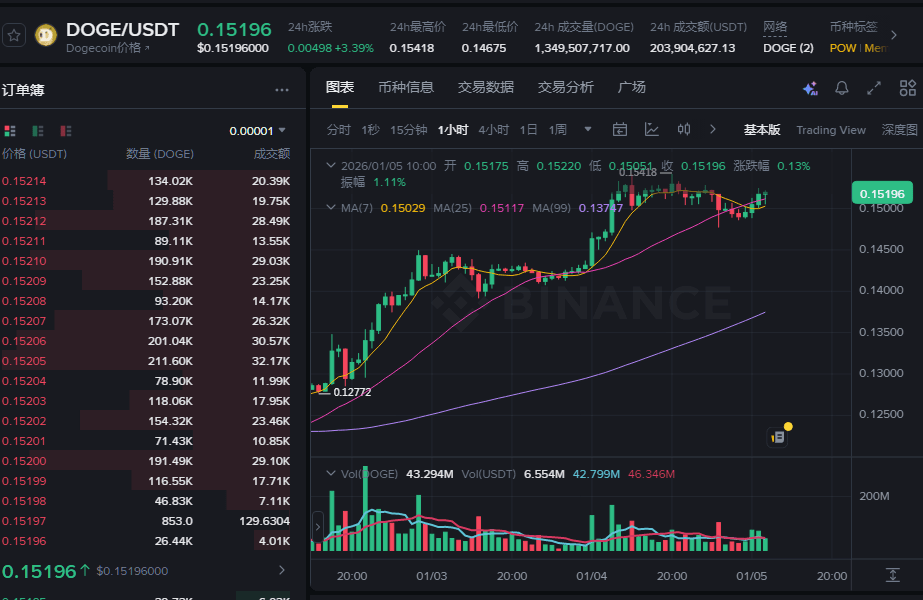
Task: Select ask price 0.15197 row
Action: point(145,521)
